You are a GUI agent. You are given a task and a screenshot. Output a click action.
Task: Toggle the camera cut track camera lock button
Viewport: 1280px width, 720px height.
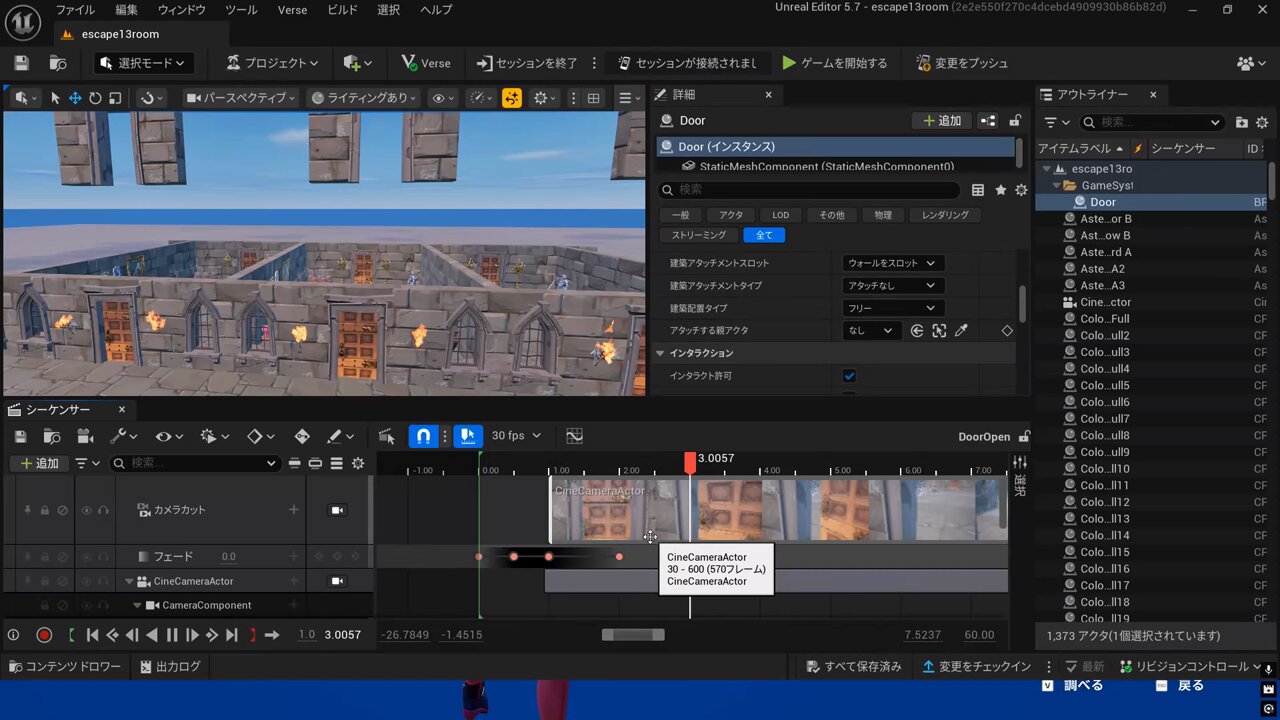coord(338,510)
